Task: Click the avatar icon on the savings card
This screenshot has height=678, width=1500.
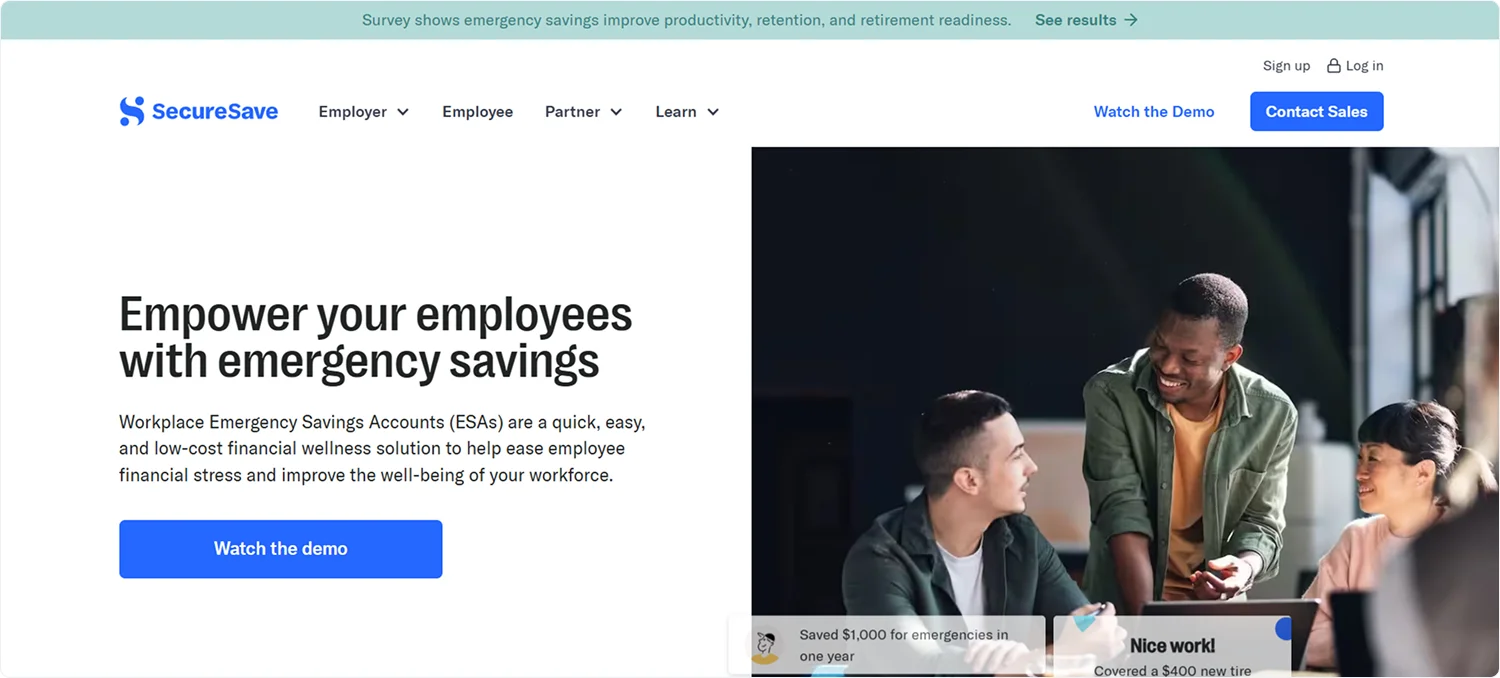Action: [765, 647]
